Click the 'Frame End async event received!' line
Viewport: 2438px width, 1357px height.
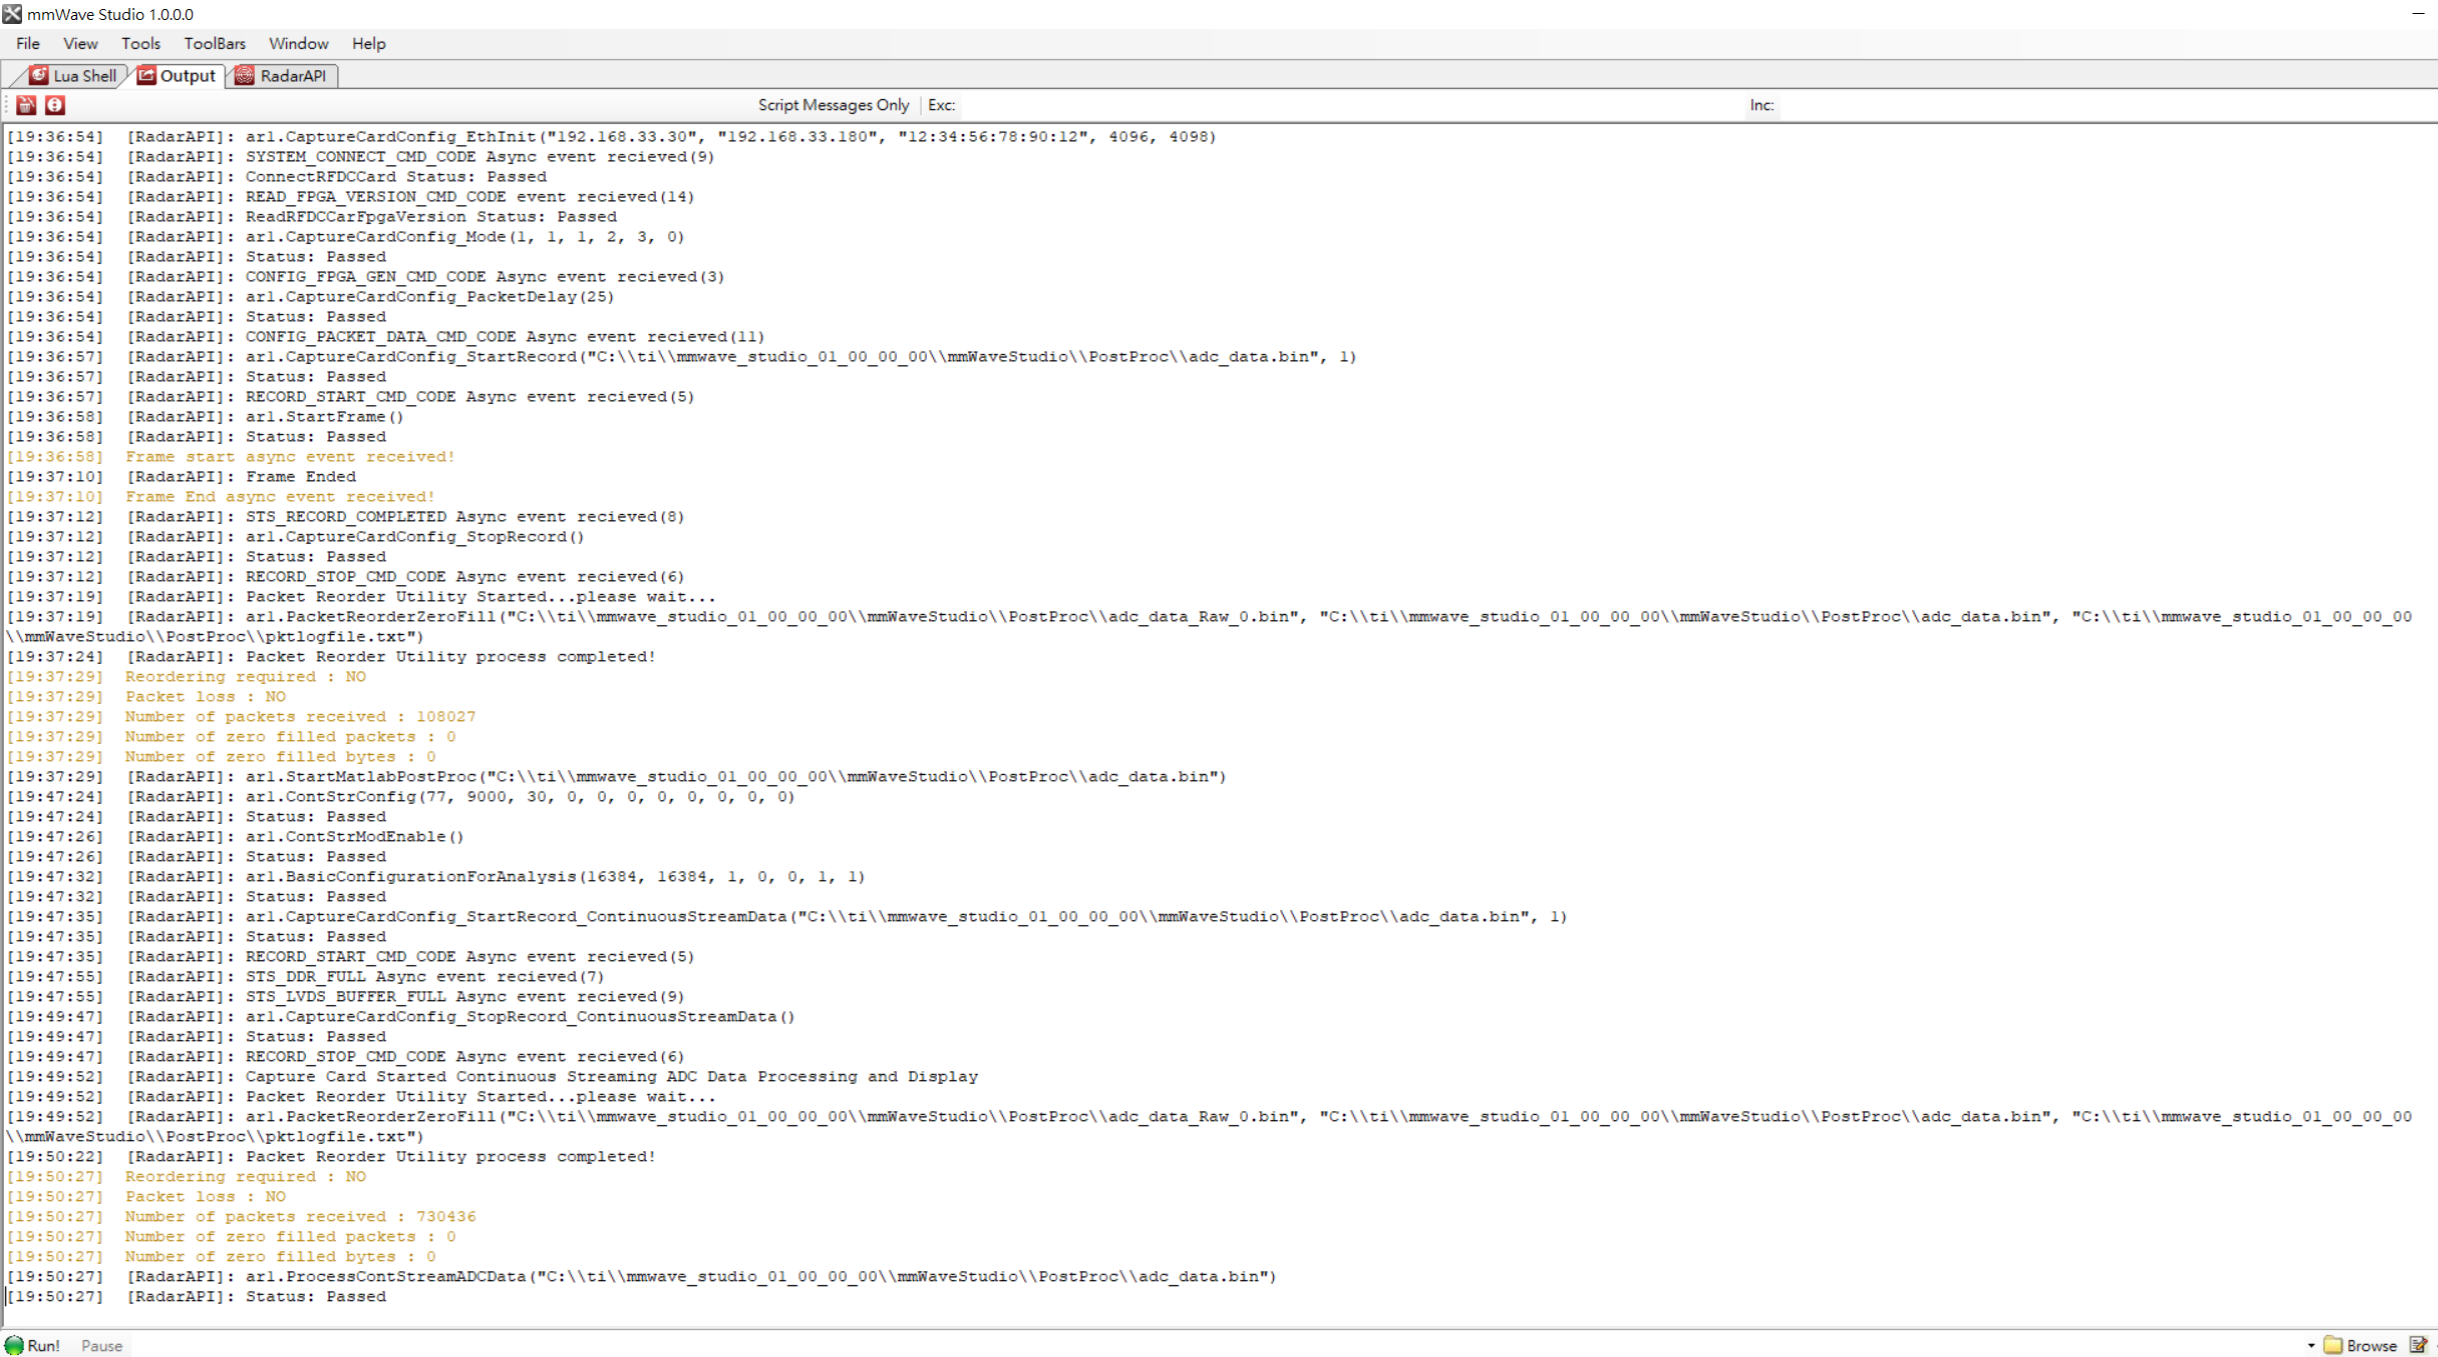[x=221, y=497]
